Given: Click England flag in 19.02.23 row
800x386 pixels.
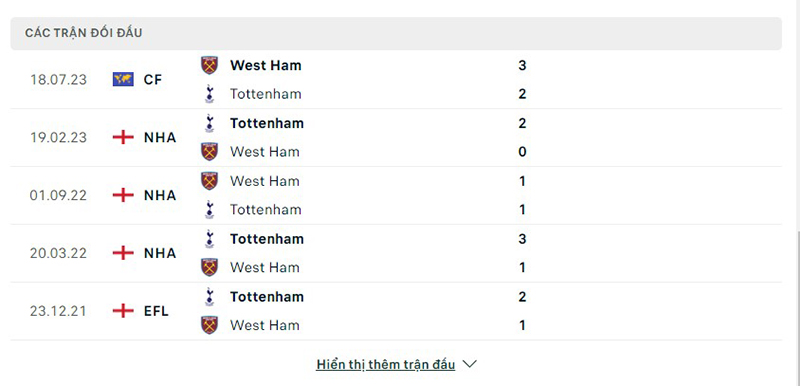Looking at the screenshot, I should [x=123, y=137].
